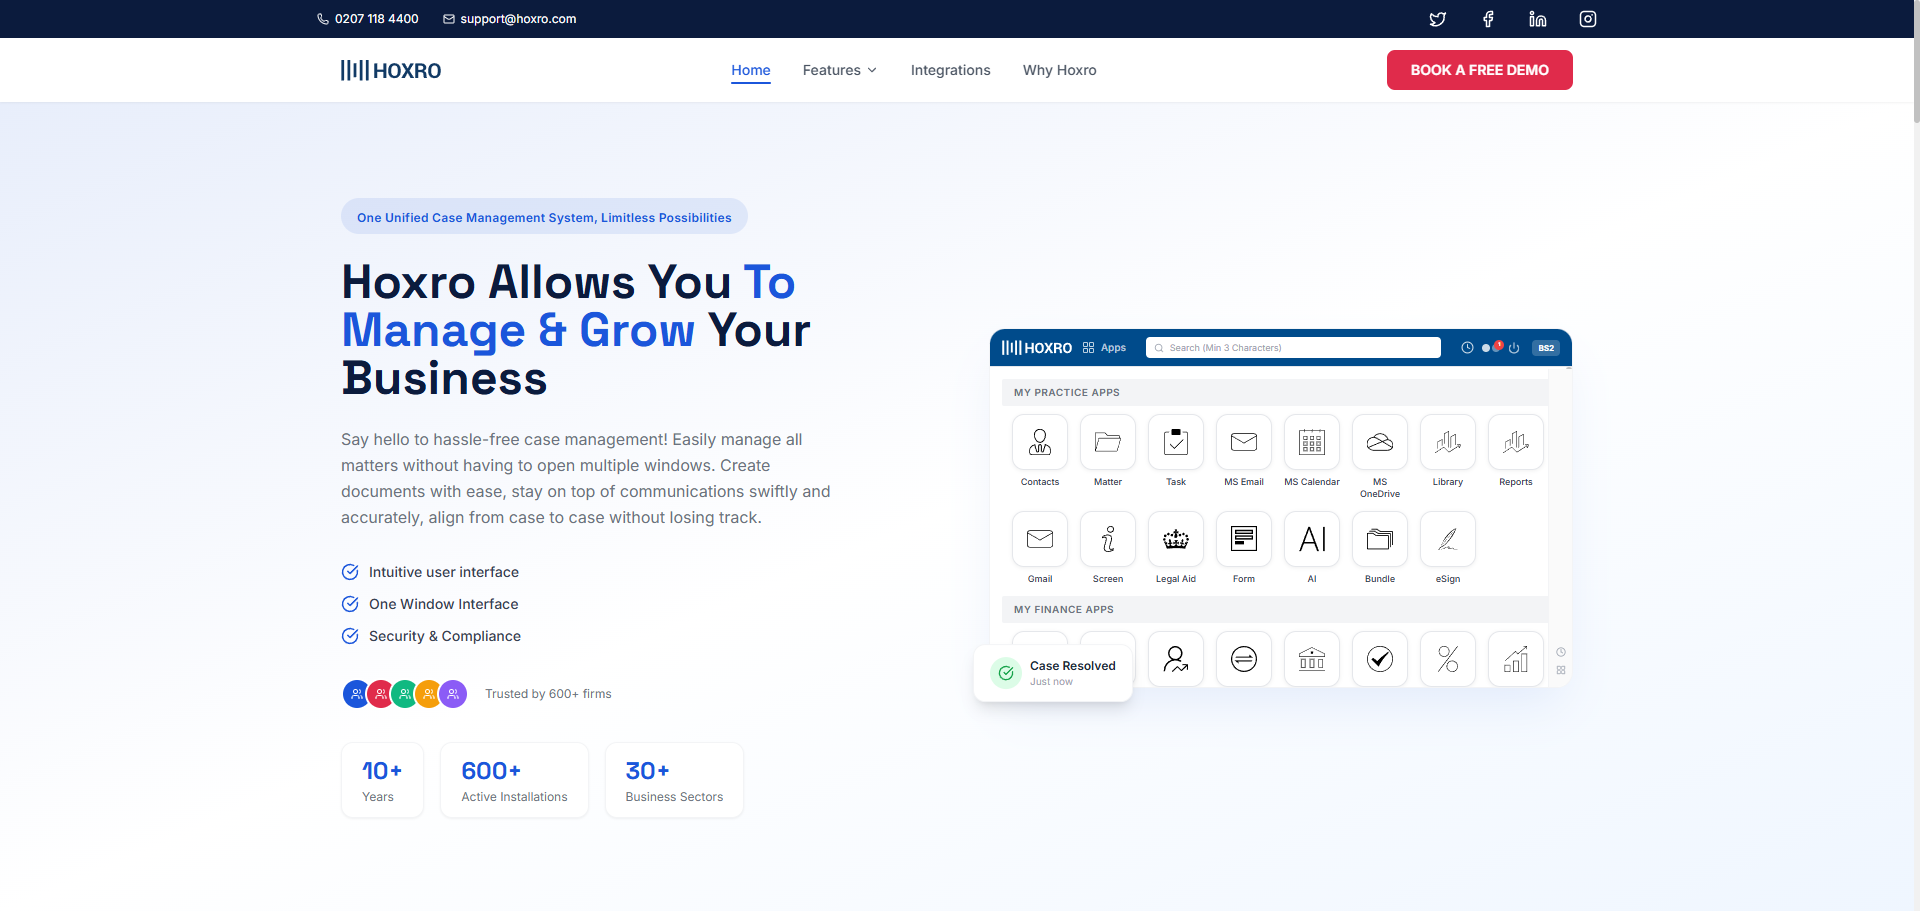Click the Hoxro logo in the navbar

click(391, 70)
